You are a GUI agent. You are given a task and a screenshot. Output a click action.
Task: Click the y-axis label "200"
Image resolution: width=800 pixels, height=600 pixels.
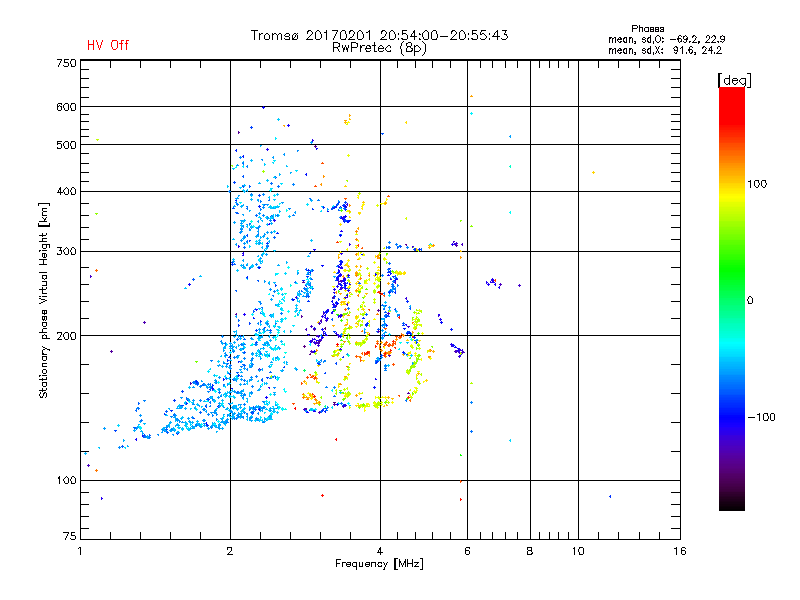pos(66,336)
